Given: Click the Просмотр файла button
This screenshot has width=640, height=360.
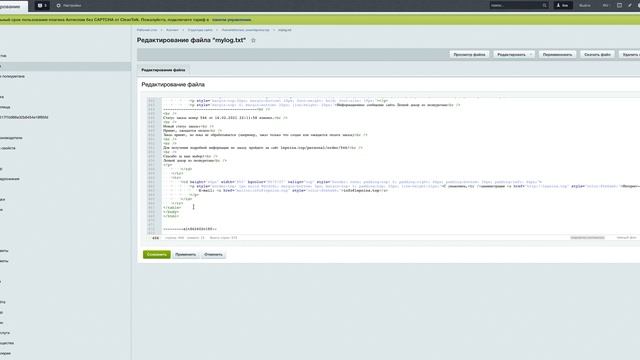Looking at the screenshot, I should 469,54.
